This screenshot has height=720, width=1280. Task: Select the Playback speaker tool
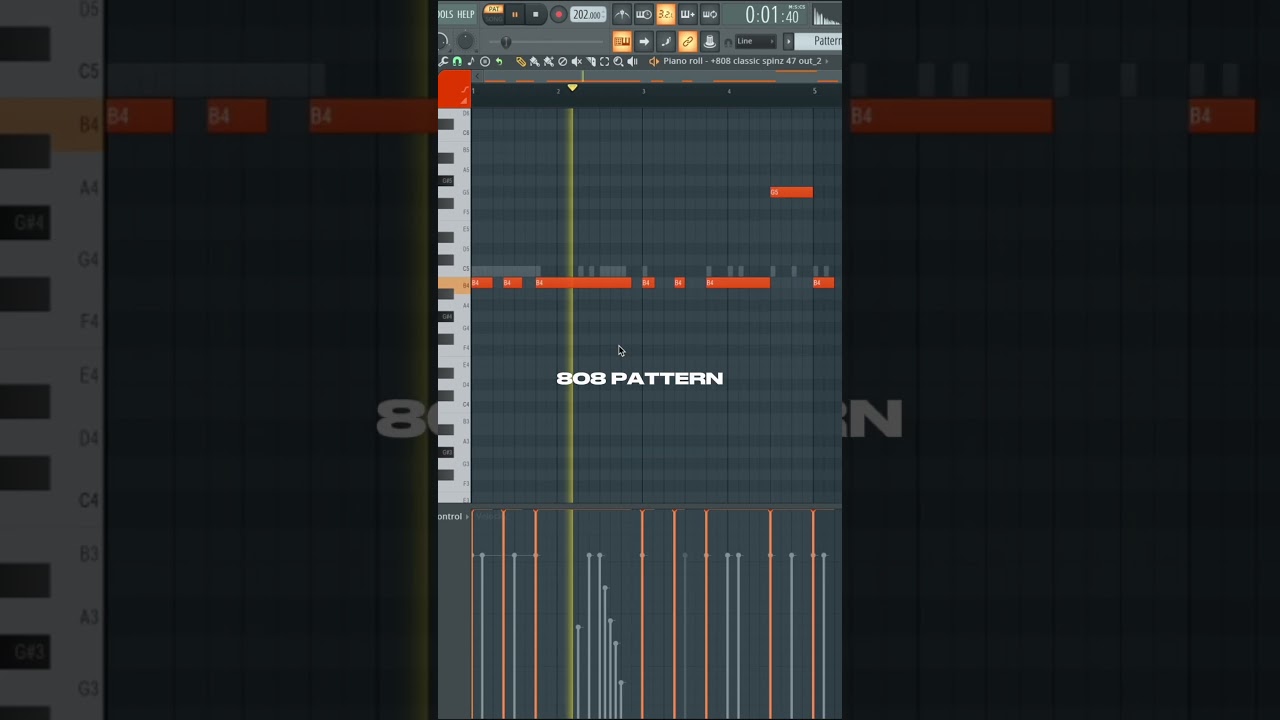coord(632,61)
